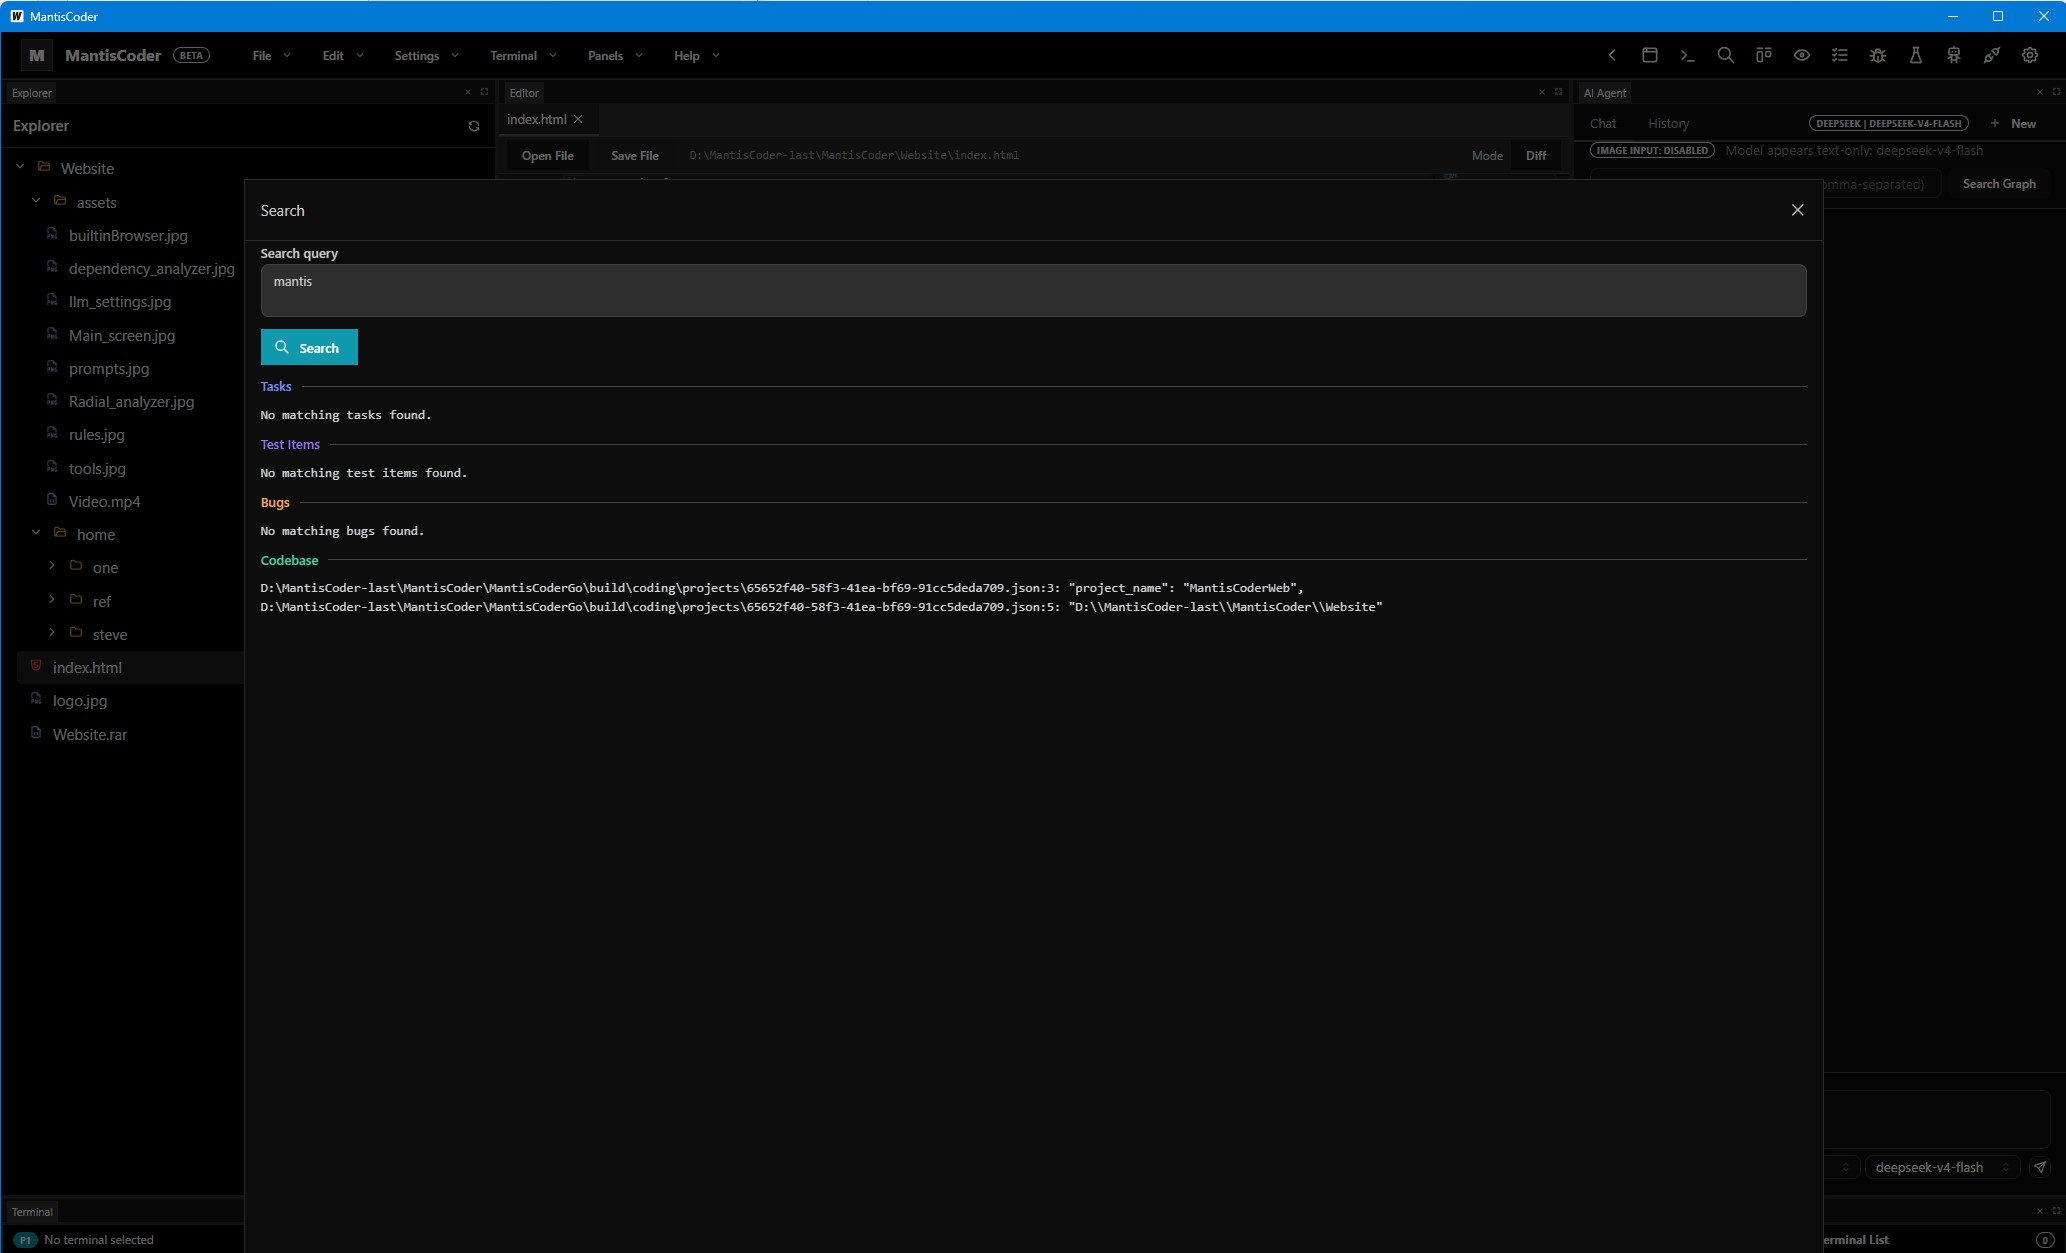Switch to the History tab in AI Agent
Image resolution: width=2066 pixels, height=1253 pixels.
coord(1668,124)
